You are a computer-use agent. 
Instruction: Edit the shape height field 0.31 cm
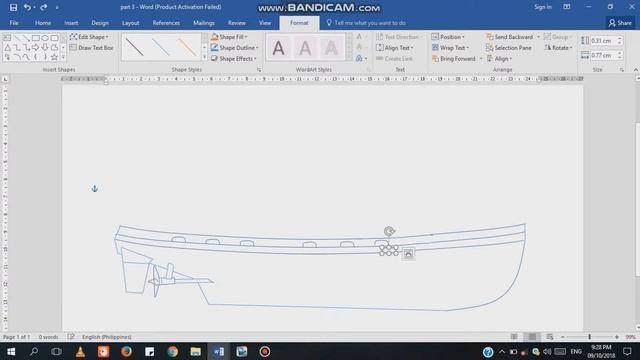603,41
